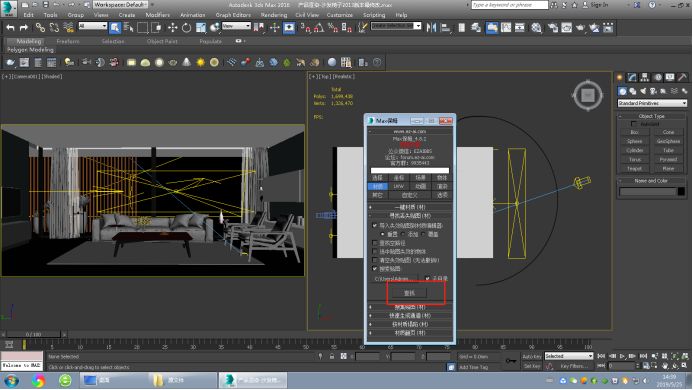This screenshot has width=693, height=390.
Task: Activate the Select and Rotate tool
Action: (x=187, y=27)
